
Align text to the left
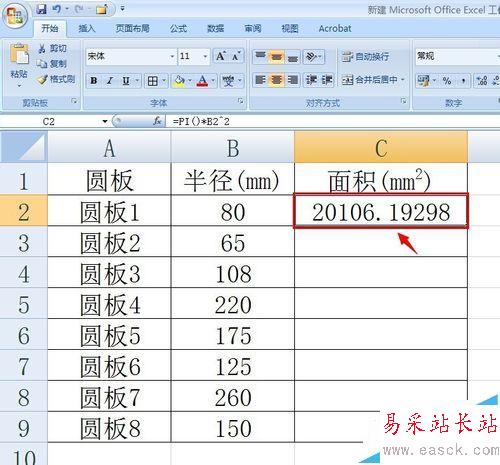coord(260,80)
